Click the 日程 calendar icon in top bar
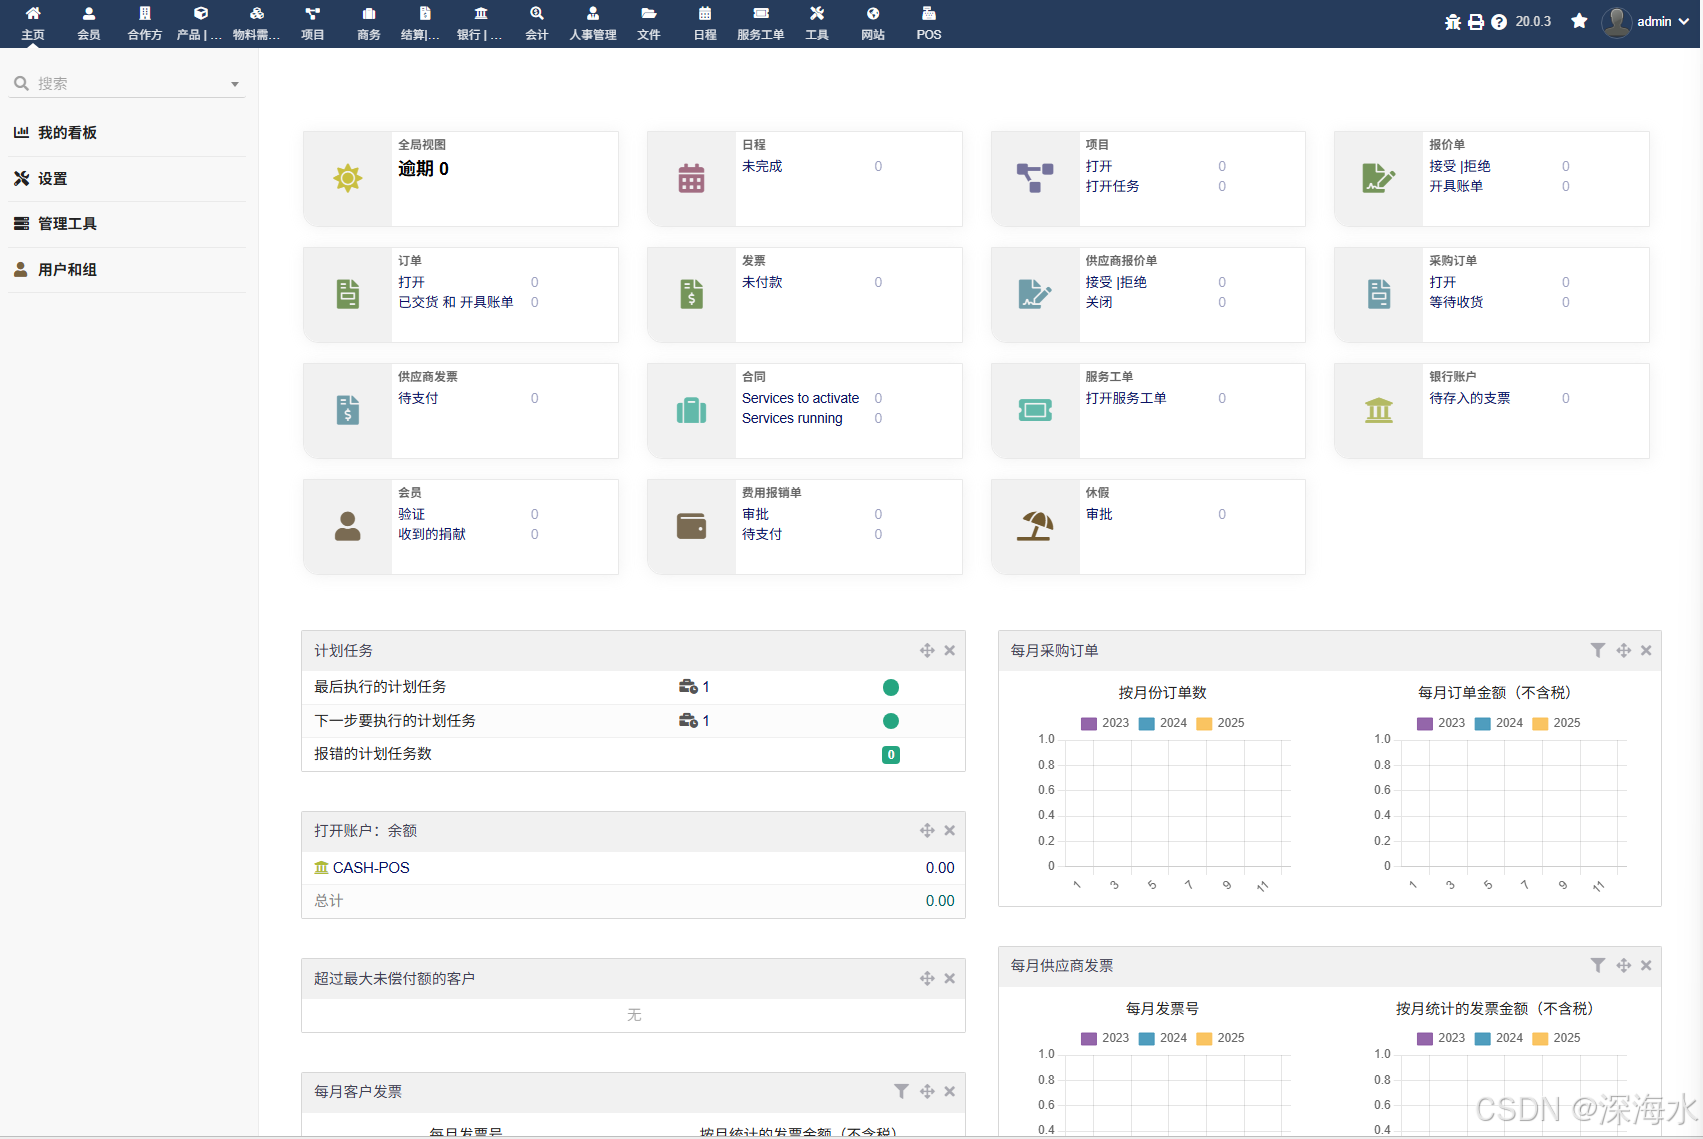 coord(705,14)
